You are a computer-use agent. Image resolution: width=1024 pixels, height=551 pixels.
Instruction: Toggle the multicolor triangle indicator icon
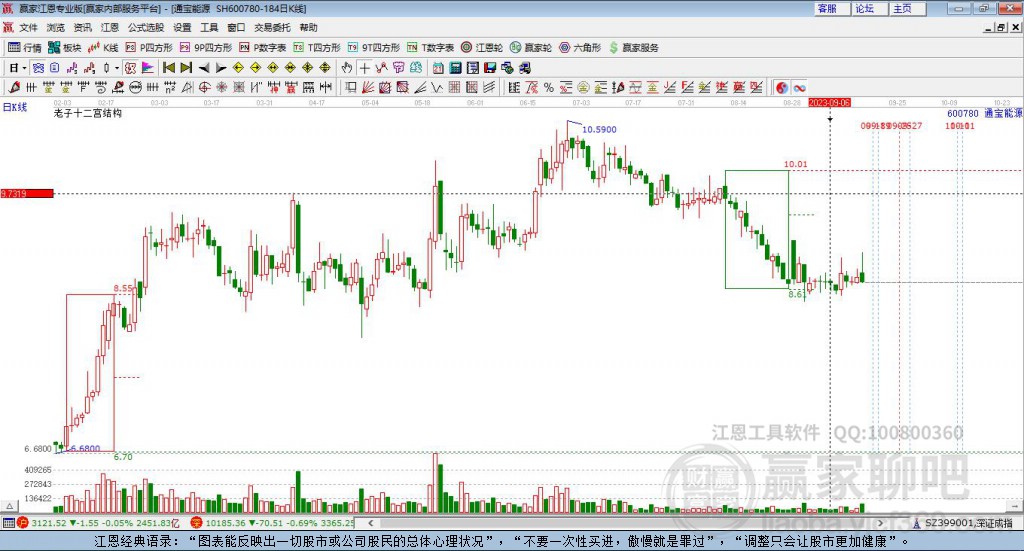148,68
